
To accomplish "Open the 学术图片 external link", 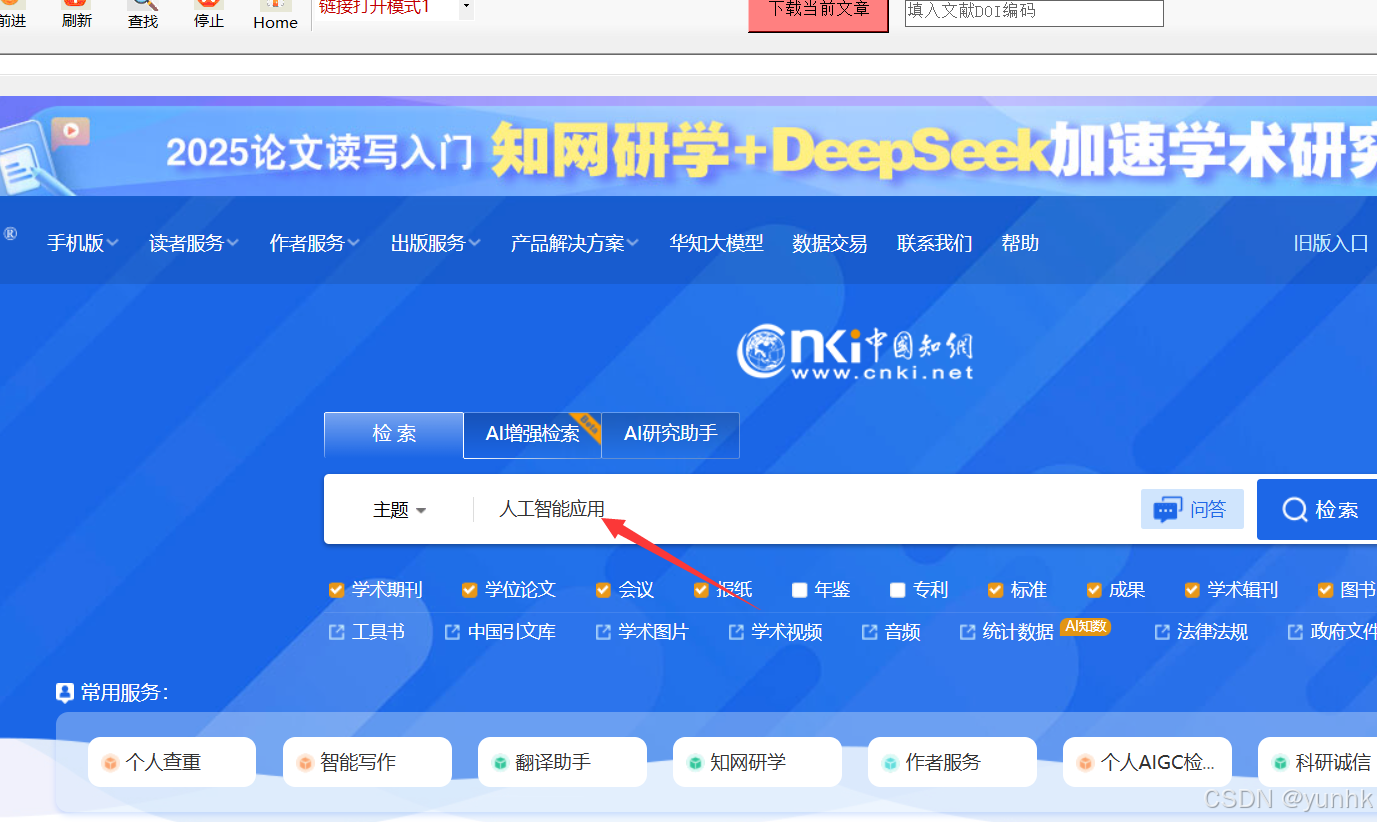I will (x=642, y=632).
